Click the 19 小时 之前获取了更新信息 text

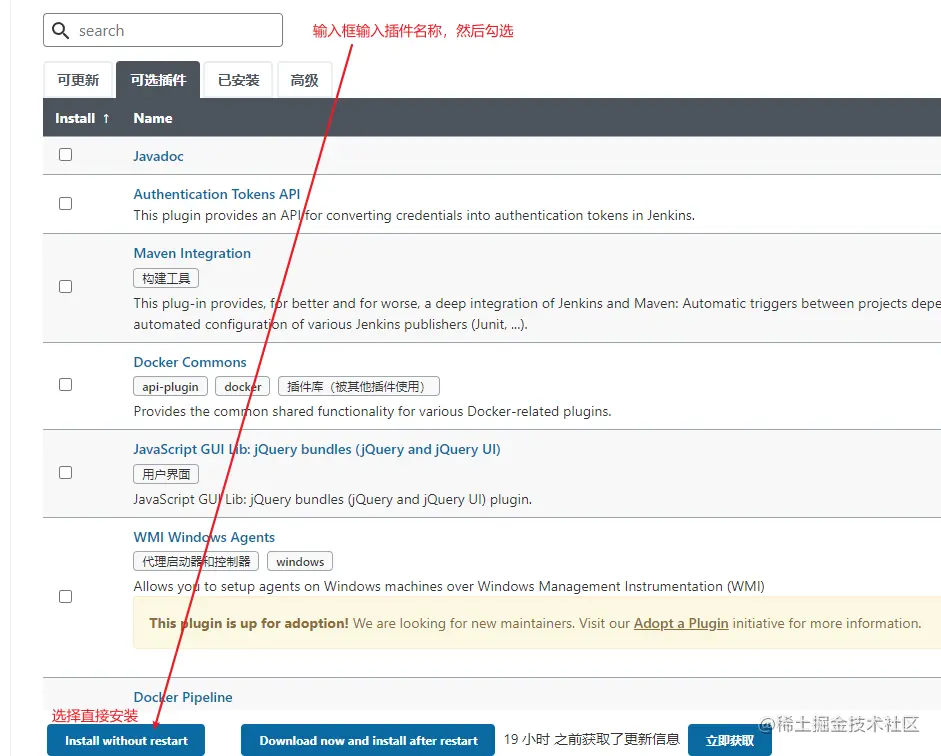tap(591, 739)
